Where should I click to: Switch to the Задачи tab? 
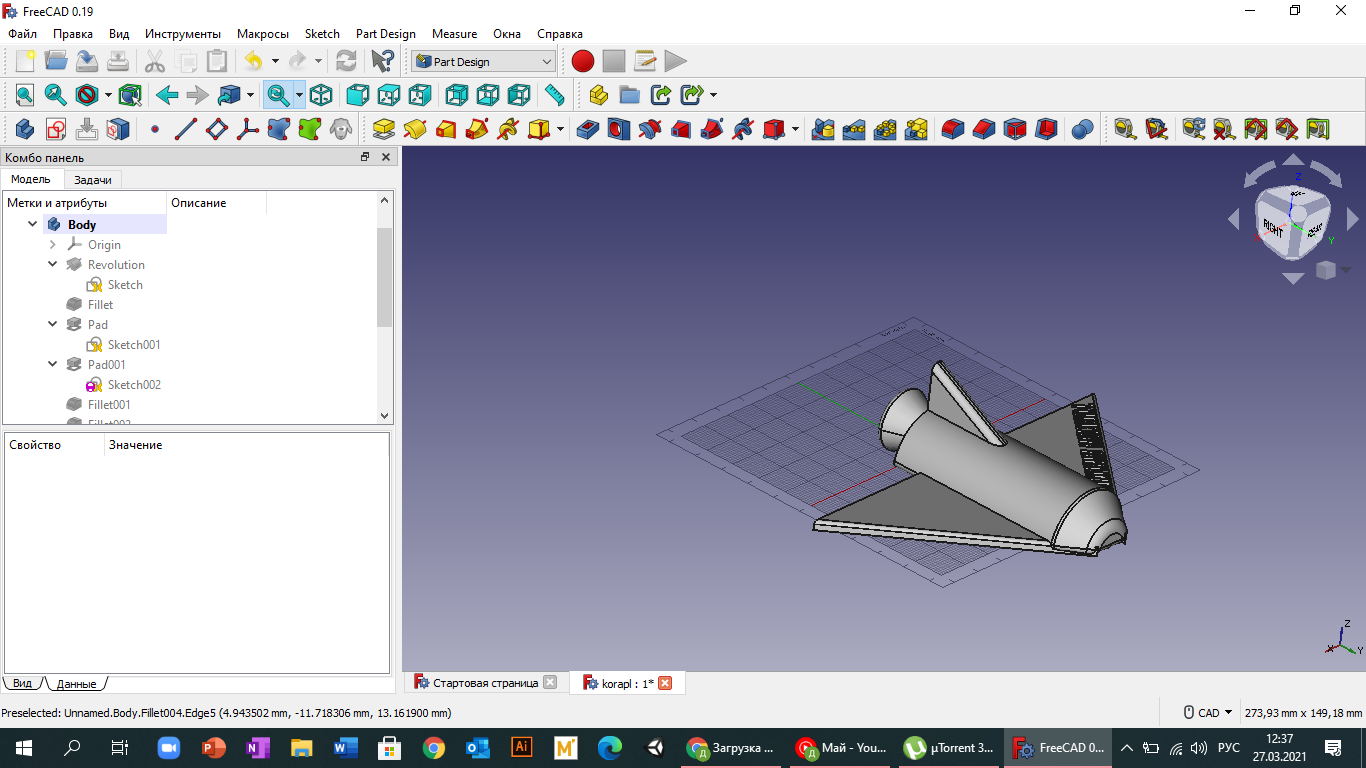(x=93, y=180)
